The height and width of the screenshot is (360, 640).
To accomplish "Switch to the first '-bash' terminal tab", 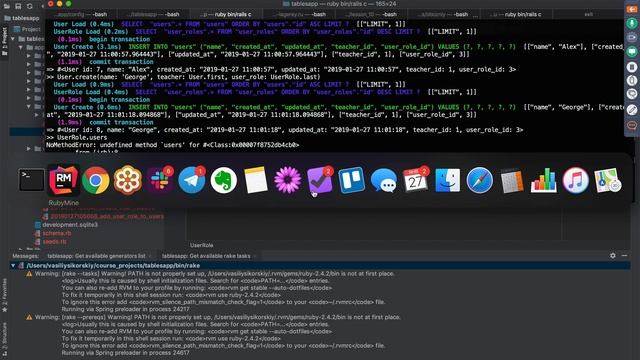I will (81, 14).
